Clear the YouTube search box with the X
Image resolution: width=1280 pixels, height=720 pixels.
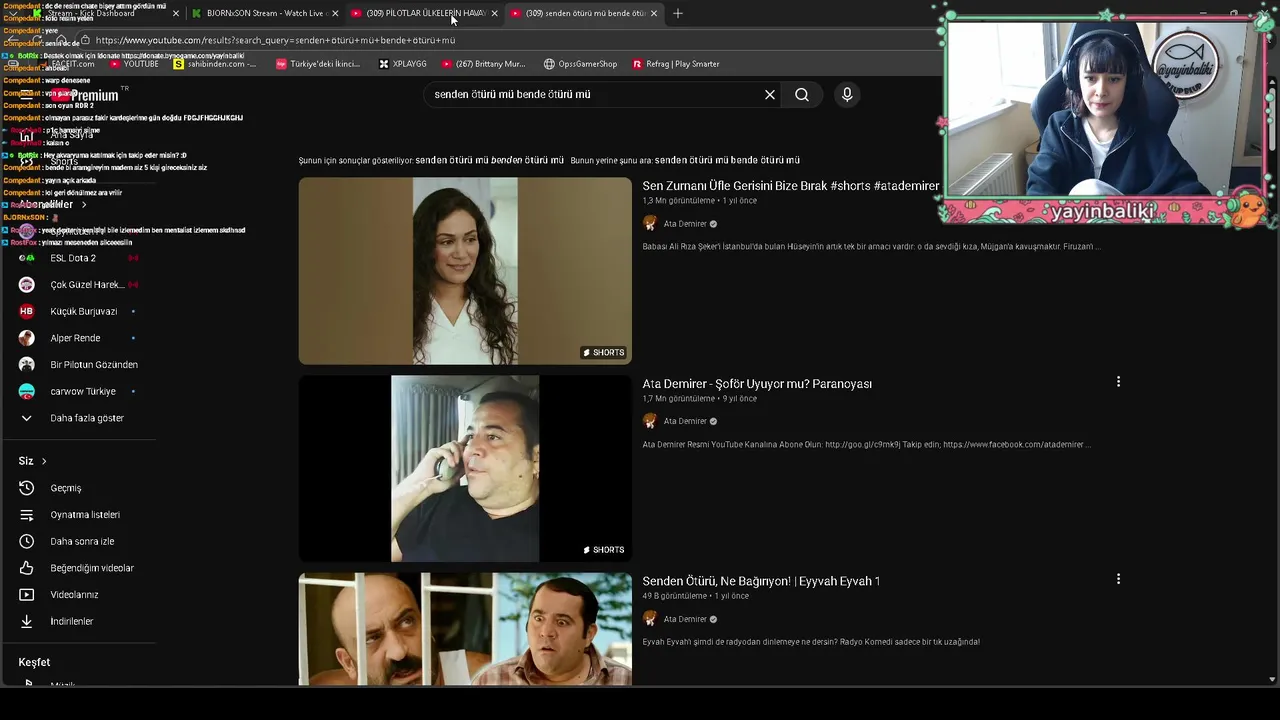(x=770, y=94)
